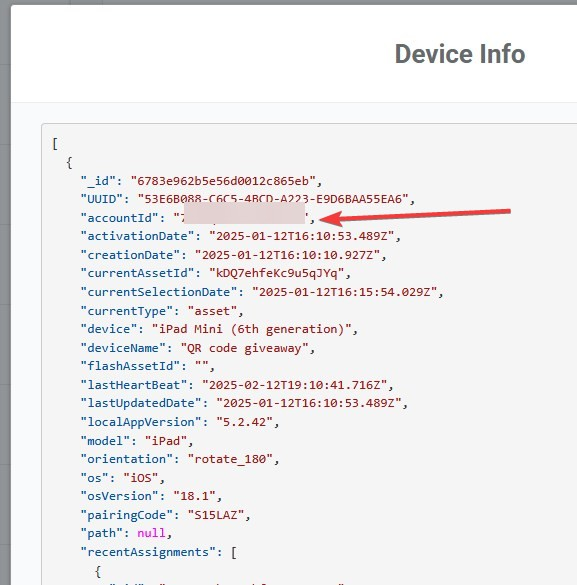The height and width of the screenshot is (585, 577).
Task: Click the currentAssetId value kDQ7ehfeKc9u5qJYq
Action: pyautogui.click(x=276, y=273)
